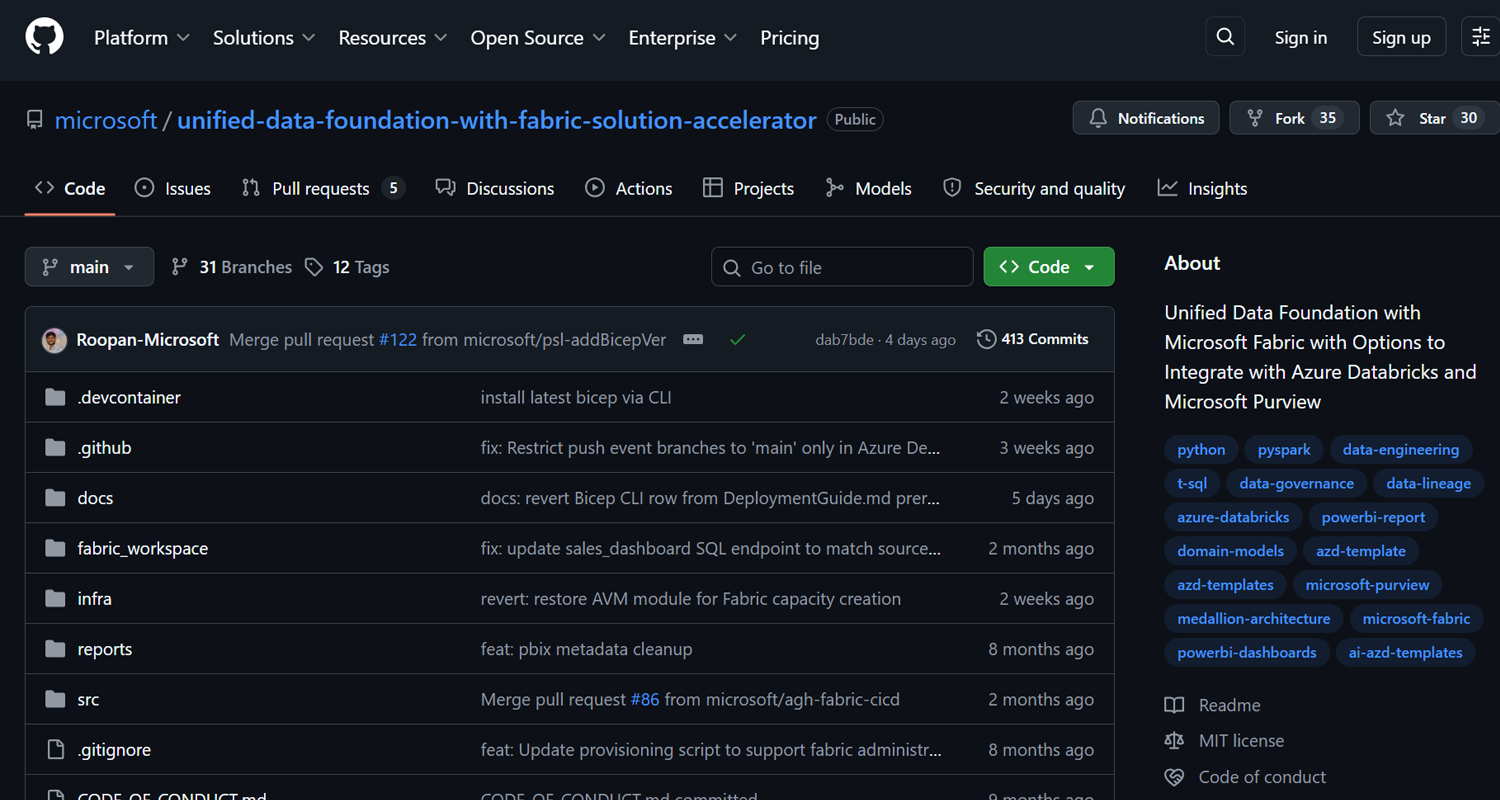
Task: Click the Notifications button
Action: 1146,118
